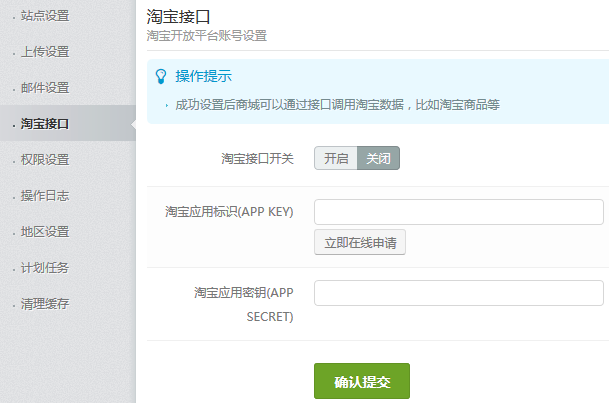
Task: Click the 淘宝应用密钥(APP SECRET) label
Action: click(x=244, y=304)
